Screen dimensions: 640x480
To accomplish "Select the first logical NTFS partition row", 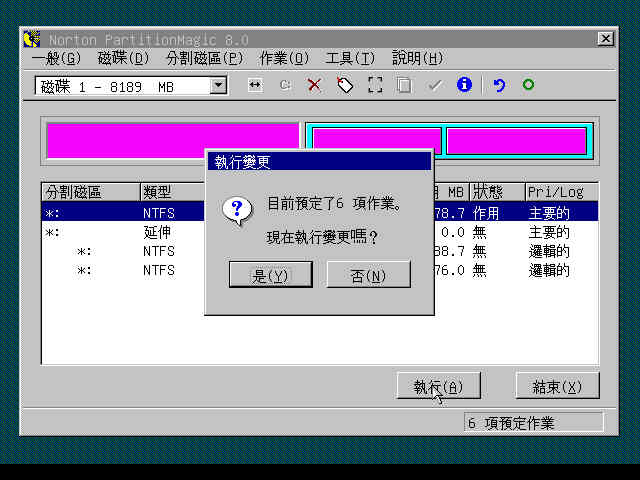I will (120, 251).
